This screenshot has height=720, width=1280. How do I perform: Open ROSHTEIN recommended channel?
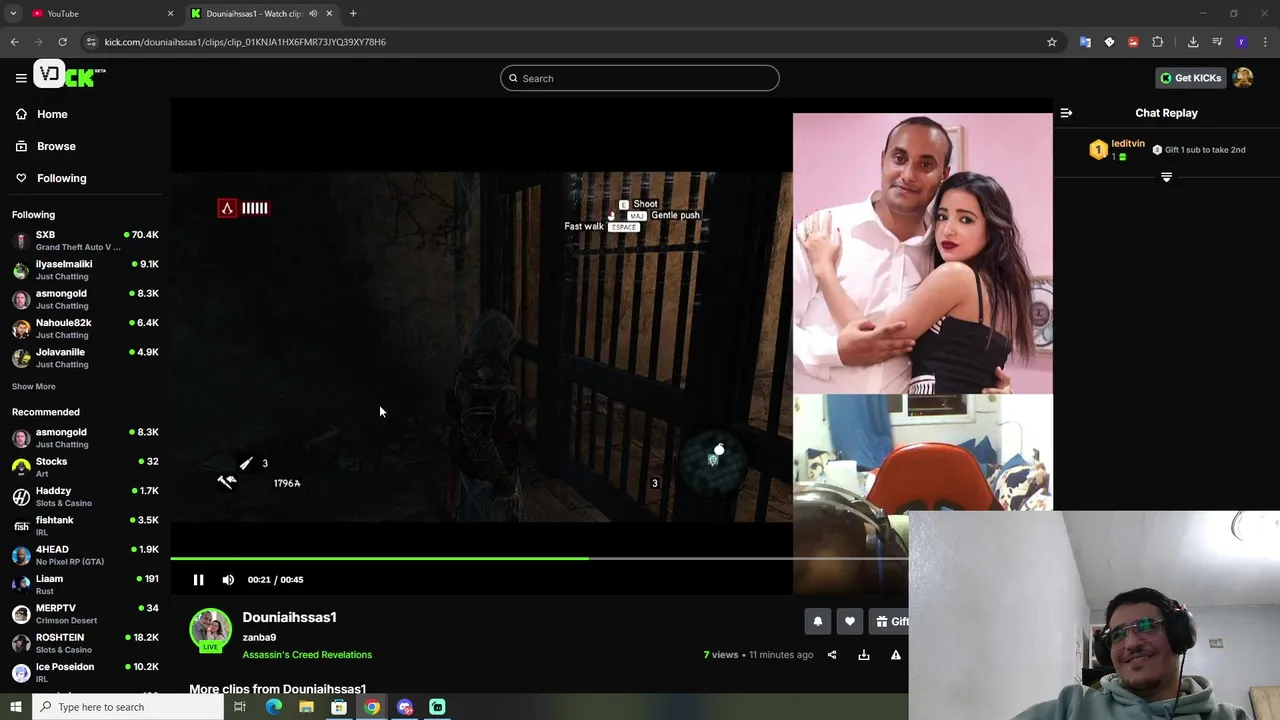(x=85, y=643)
